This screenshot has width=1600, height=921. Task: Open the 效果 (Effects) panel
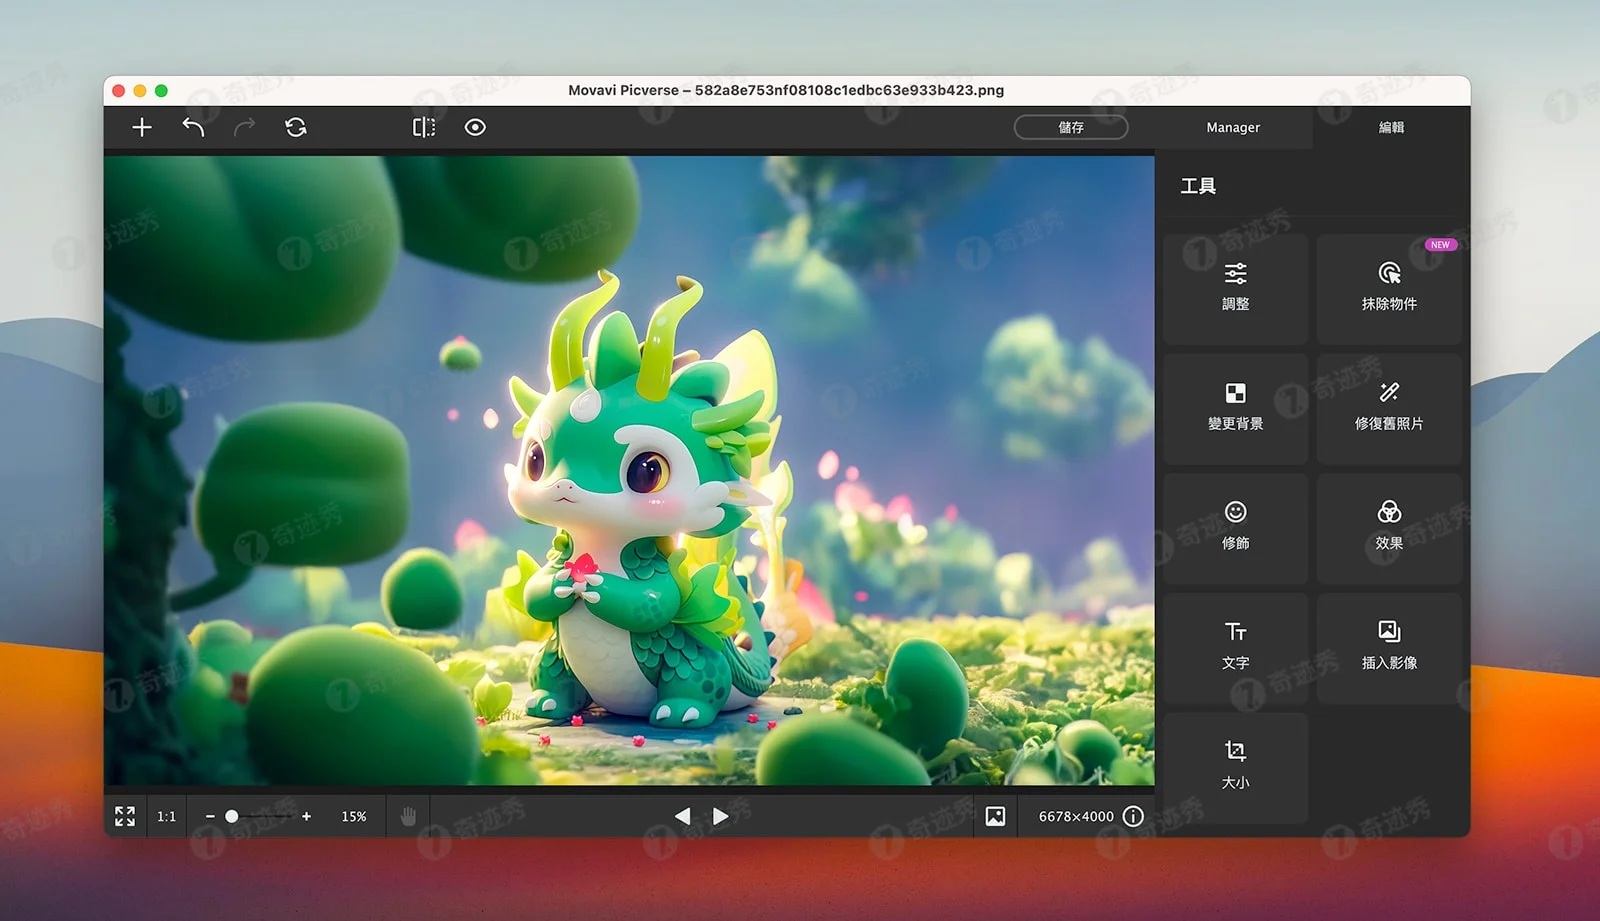1389,527
